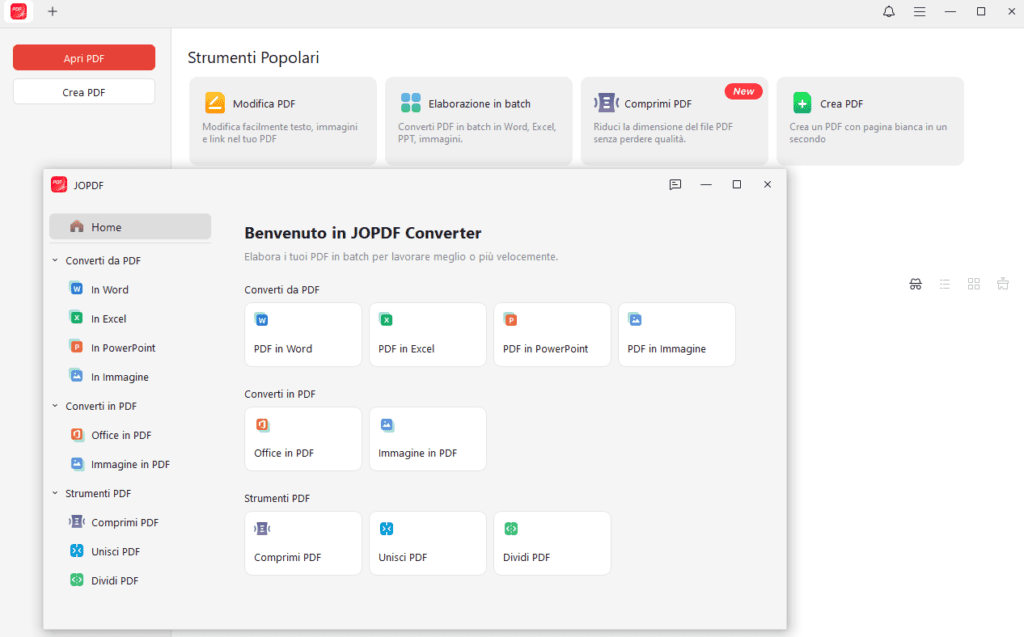The image size is (1024, 637).
Task: Click the JOPDF dialog title text
Action: pyautogui.click(x=88, y=186)
